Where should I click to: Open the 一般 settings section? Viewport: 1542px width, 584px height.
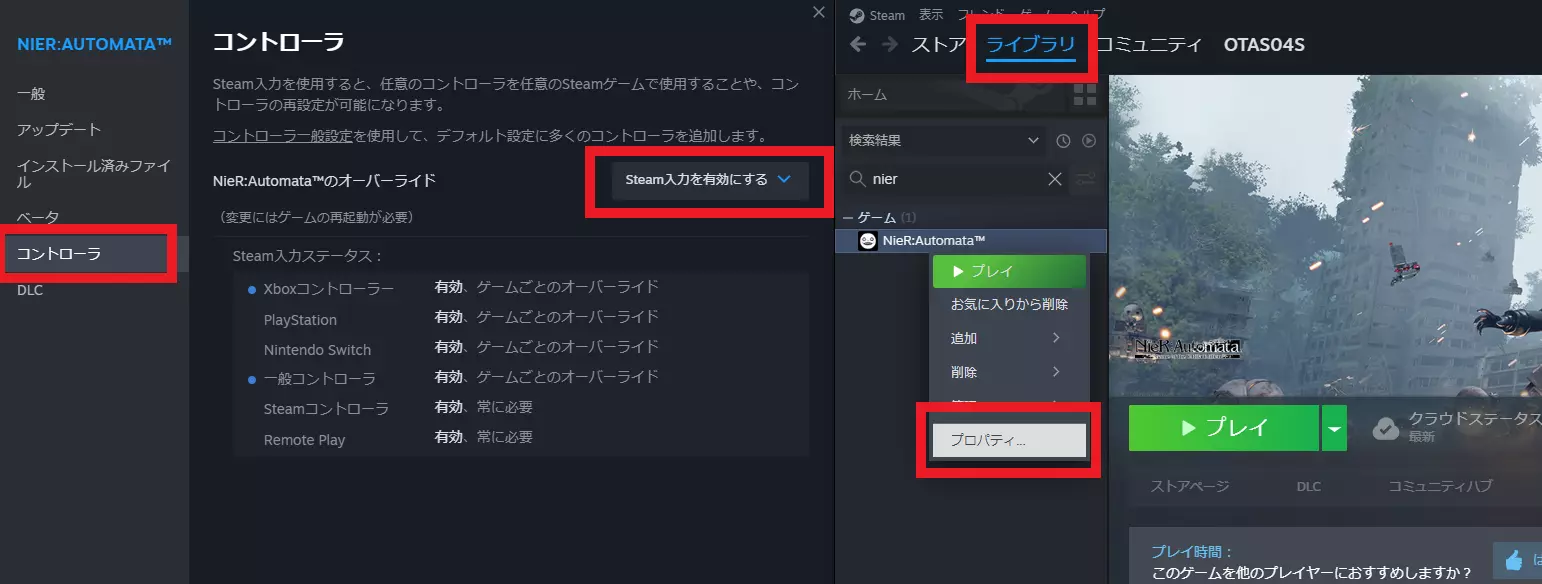(31, 94)
